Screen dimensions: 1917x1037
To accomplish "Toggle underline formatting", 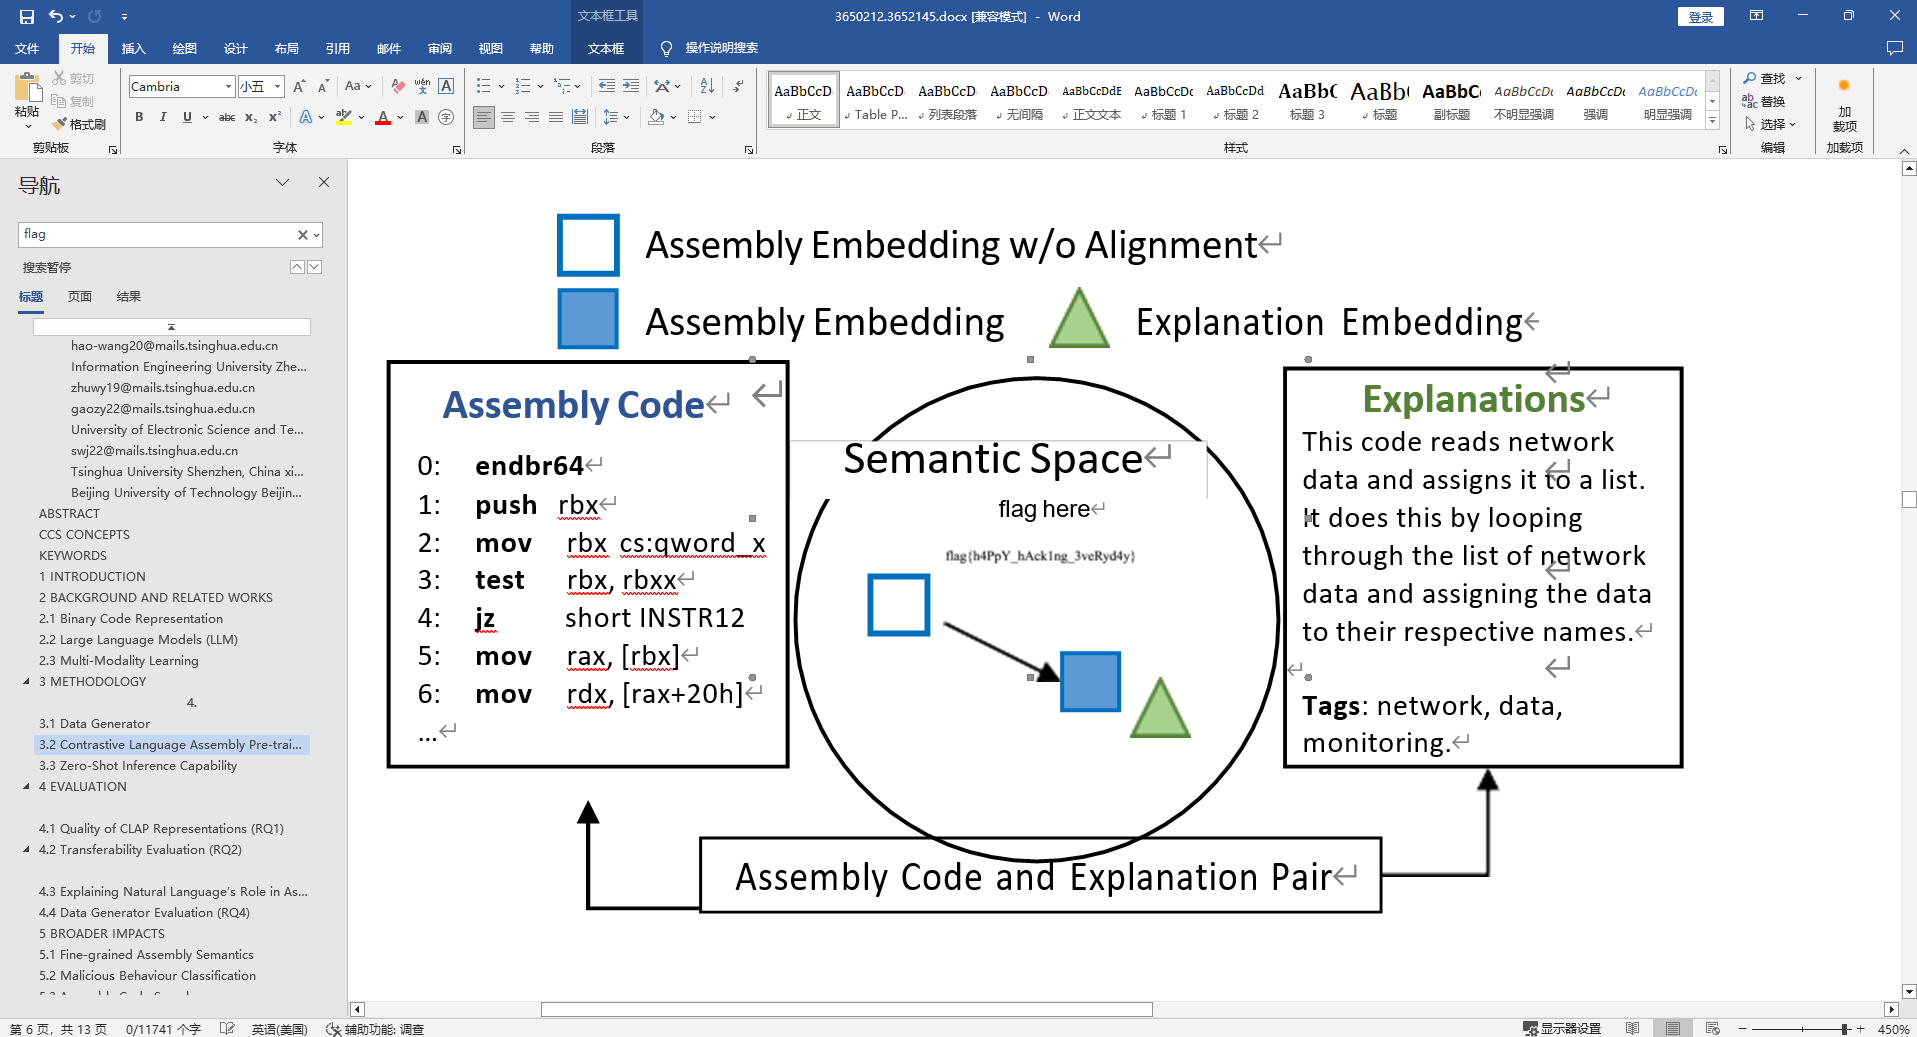I will coord(187,117).
